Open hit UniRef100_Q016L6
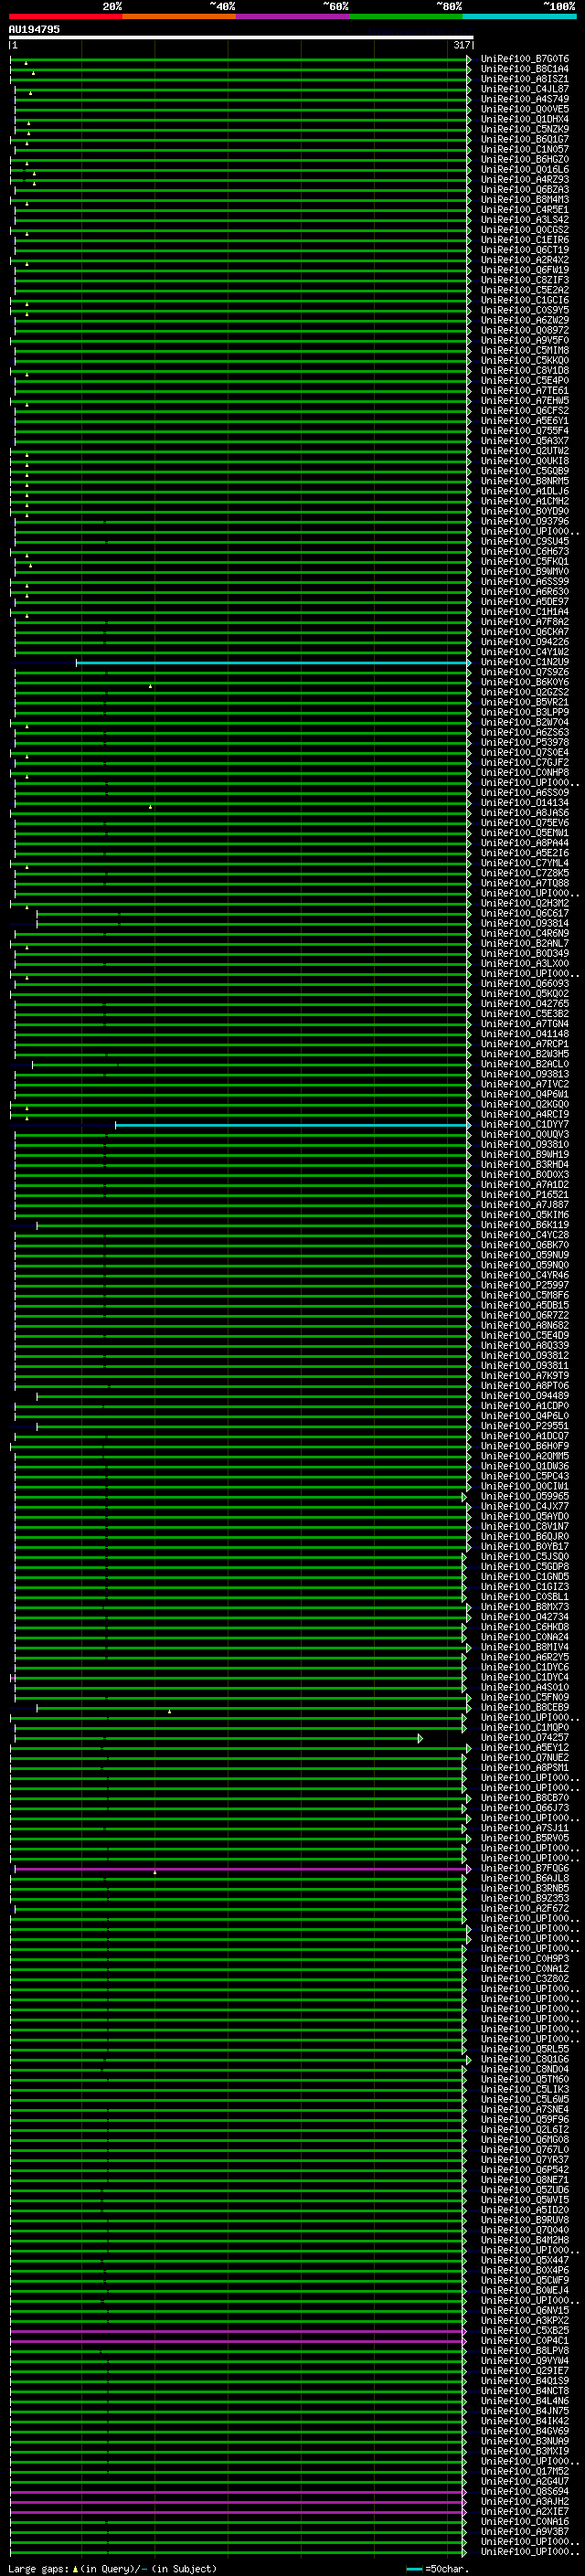Screen dimensions: 585x2576 (525, 169)
